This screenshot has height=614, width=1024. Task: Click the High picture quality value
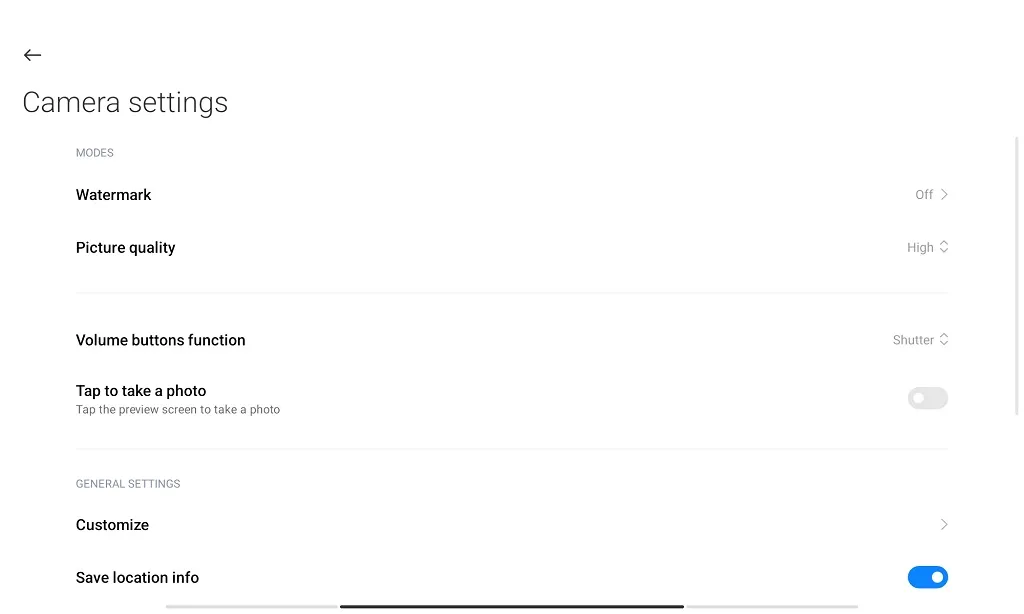click(x=918, y=247)
